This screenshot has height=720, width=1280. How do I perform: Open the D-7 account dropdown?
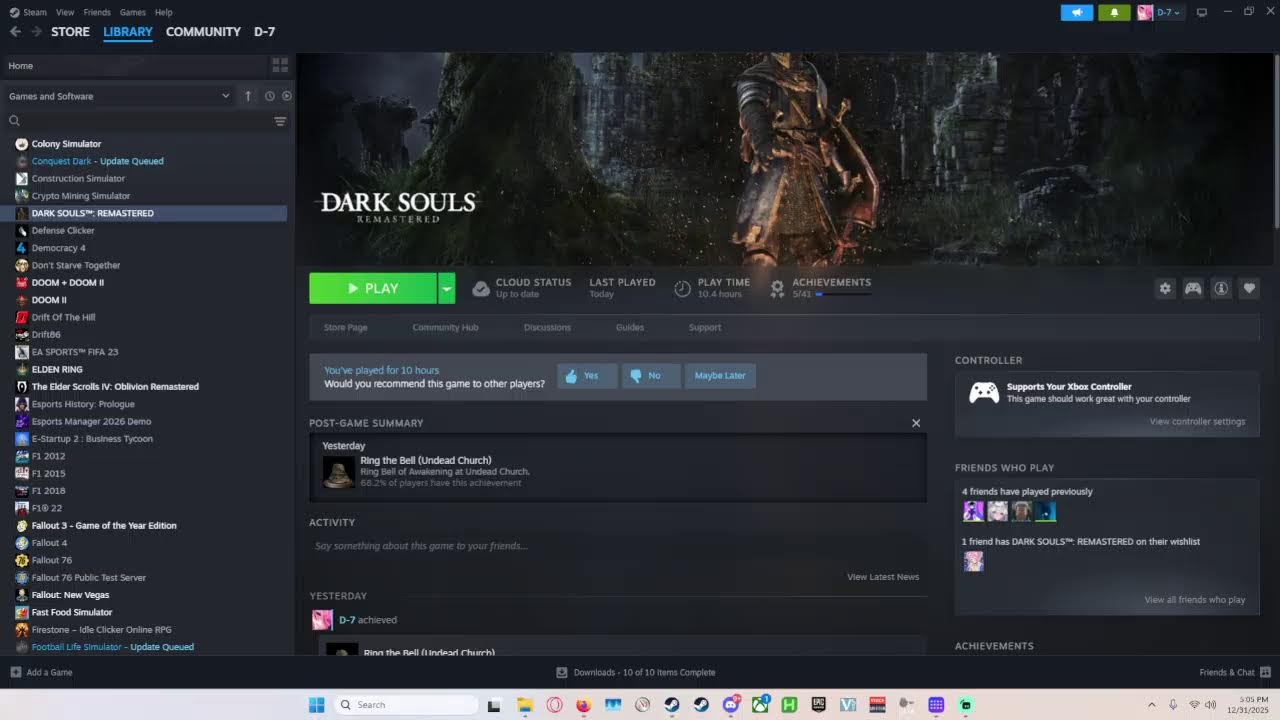click(x=1160, y=12)
